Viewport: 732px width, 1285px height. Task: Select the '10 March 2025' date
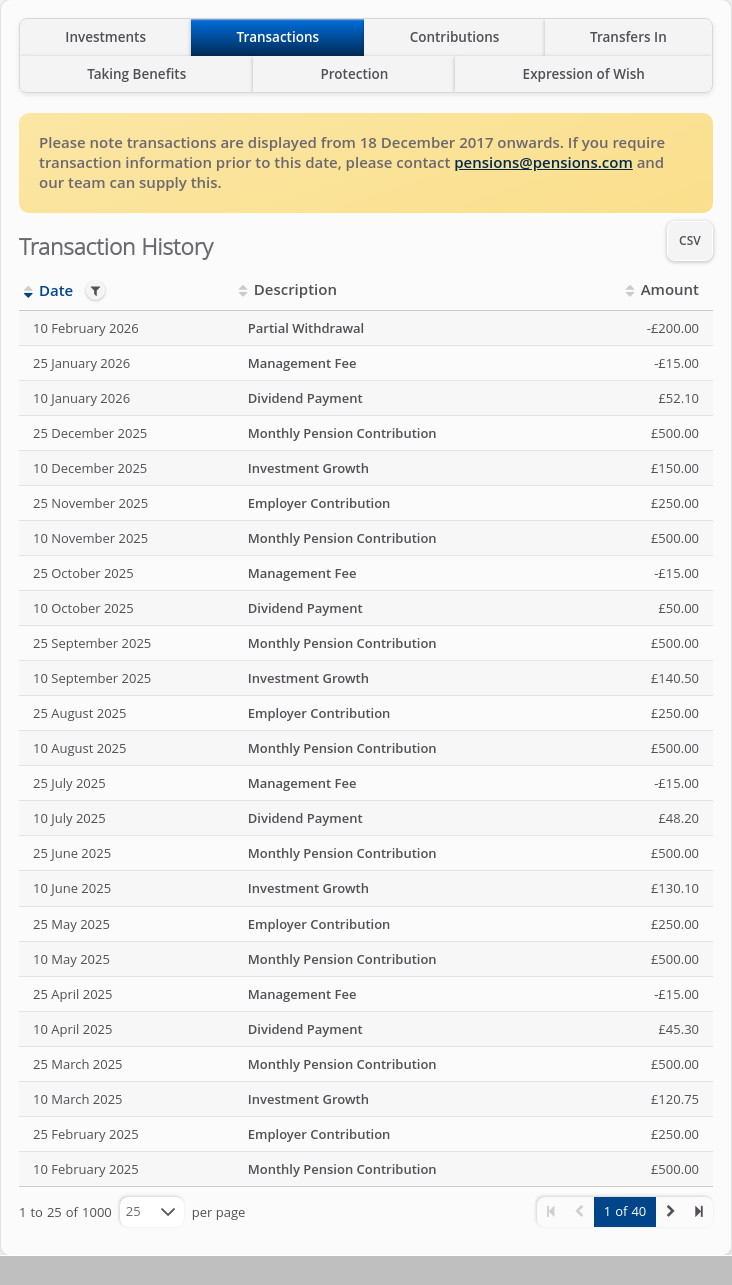coord(78,1099)
